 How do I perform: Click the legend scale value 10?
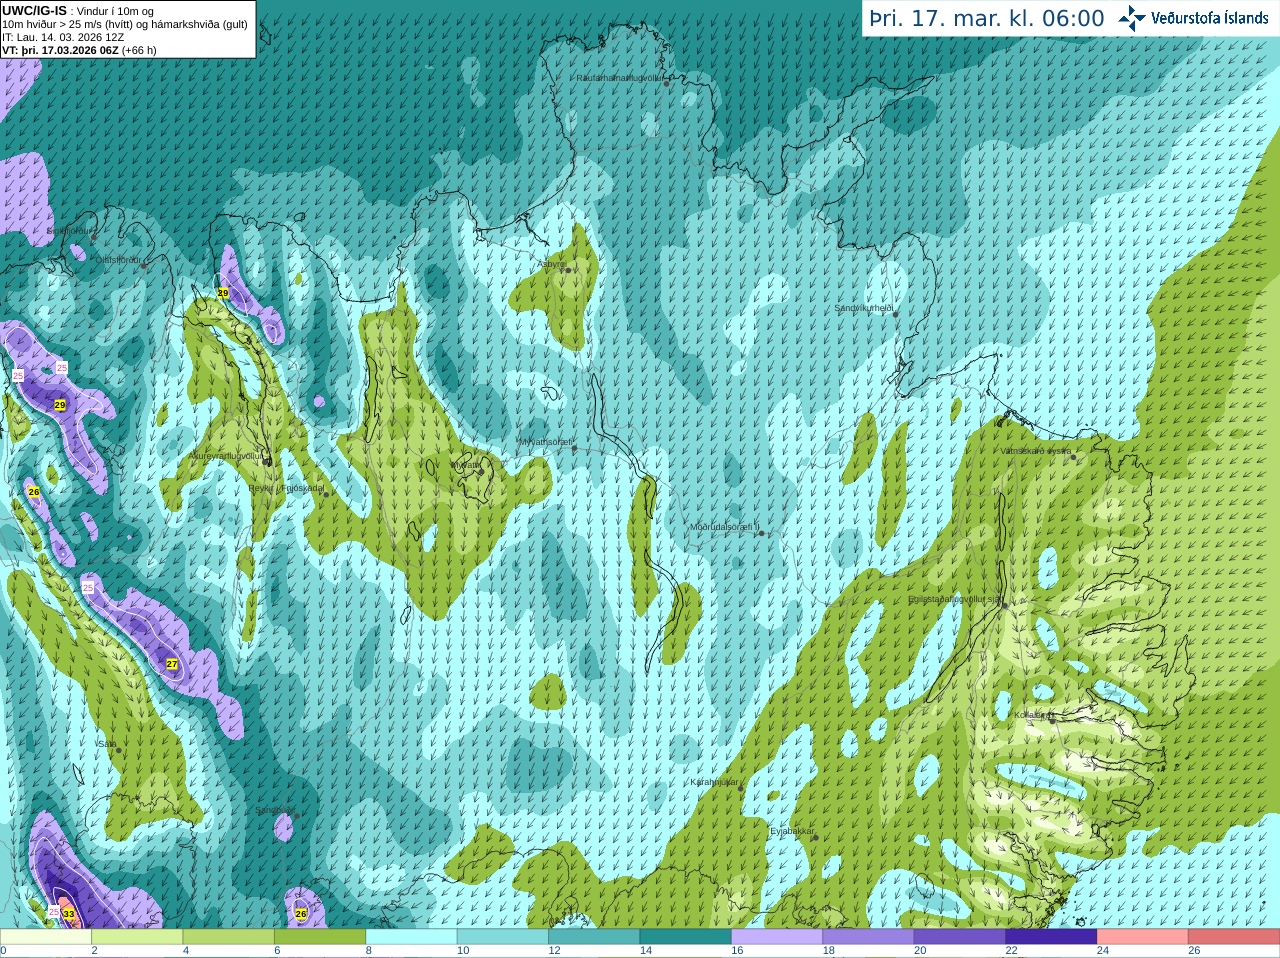point(463,951)
